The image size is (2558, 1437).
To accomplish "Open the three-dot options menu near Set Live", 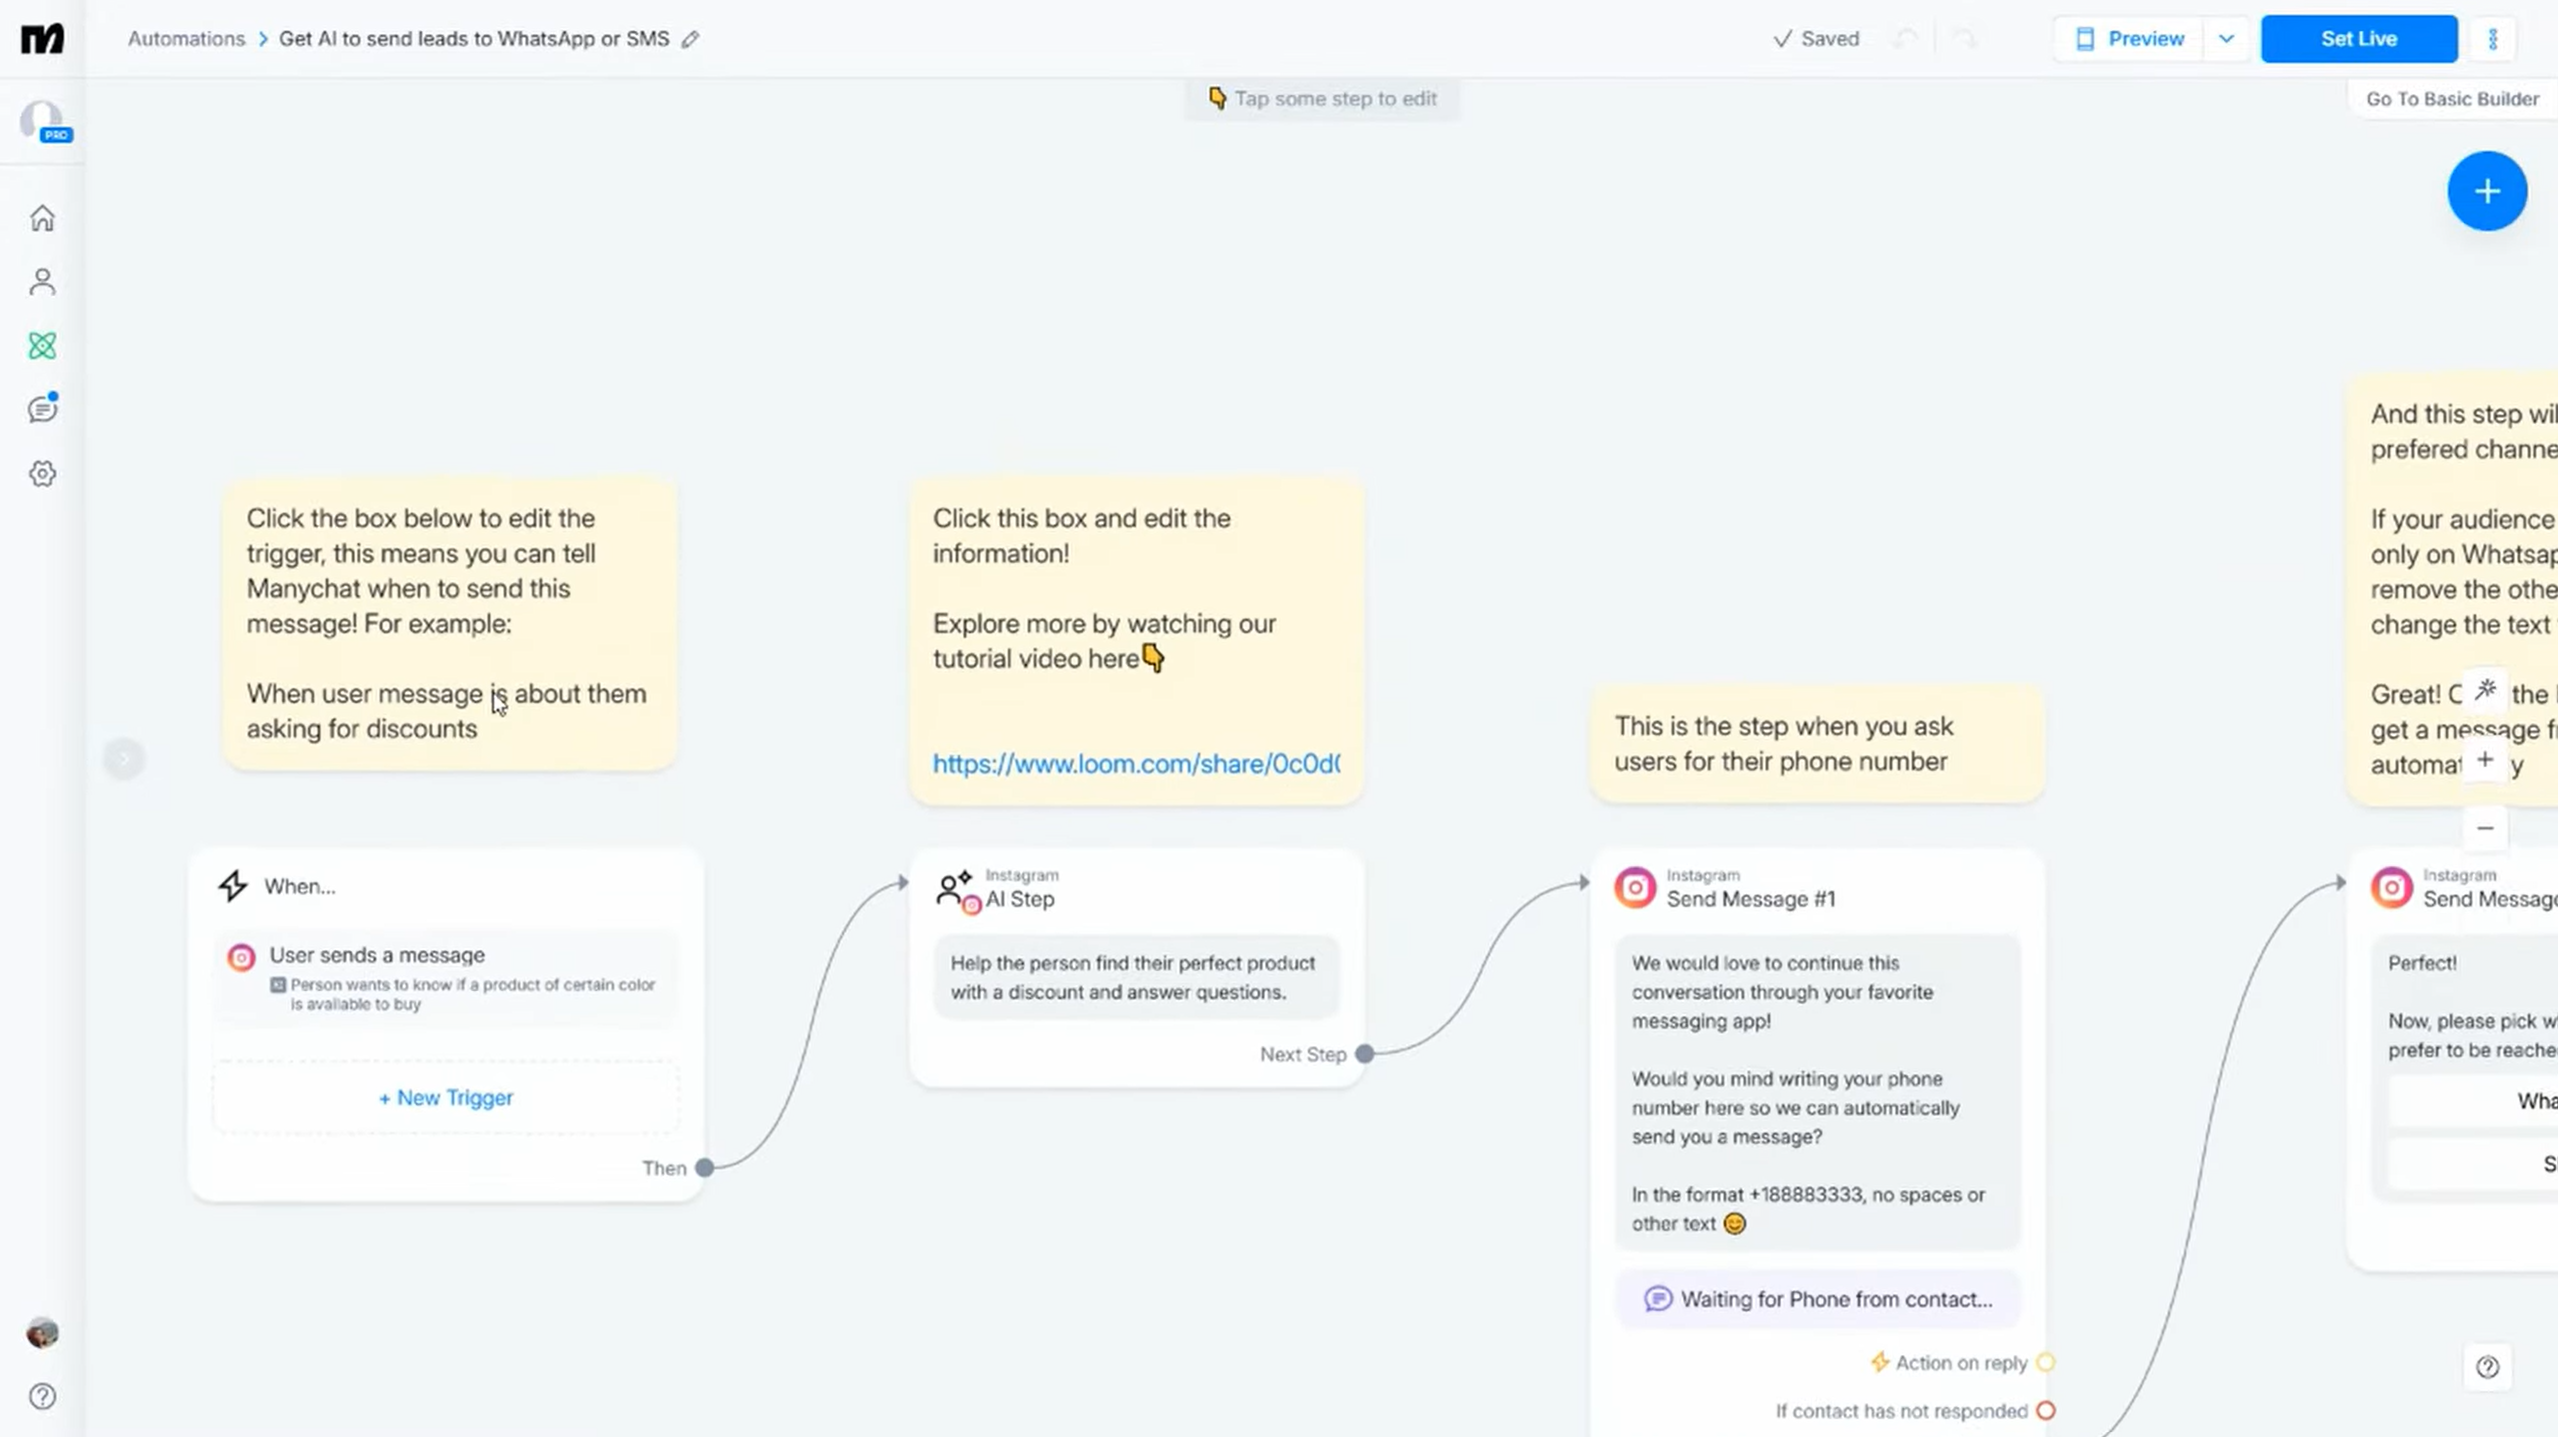I will (x=2493, y=38).
